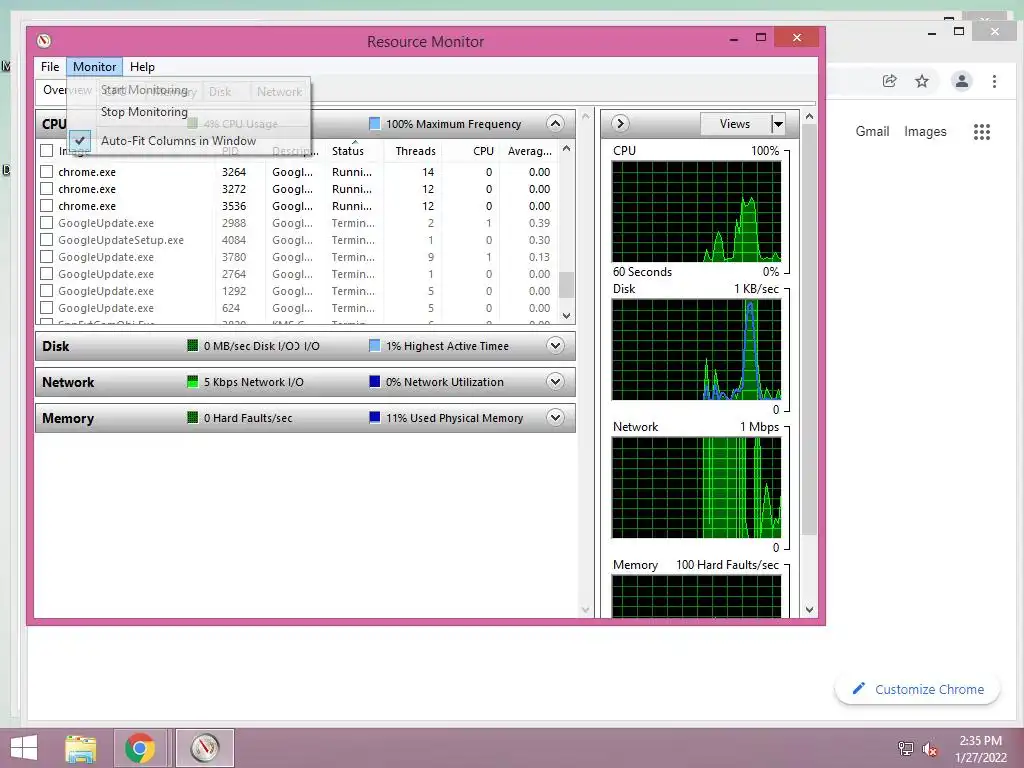The width and height of the screenshot is (1024, 768).
Task: Click the Customize Chrome button
Action: pos(918,689)
